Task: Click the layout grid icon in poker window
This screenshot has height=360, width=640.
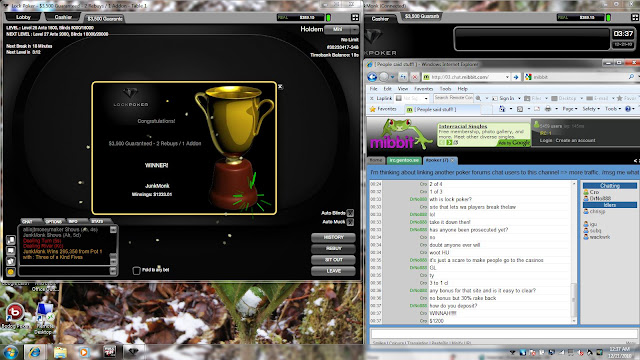Action: 355,17
